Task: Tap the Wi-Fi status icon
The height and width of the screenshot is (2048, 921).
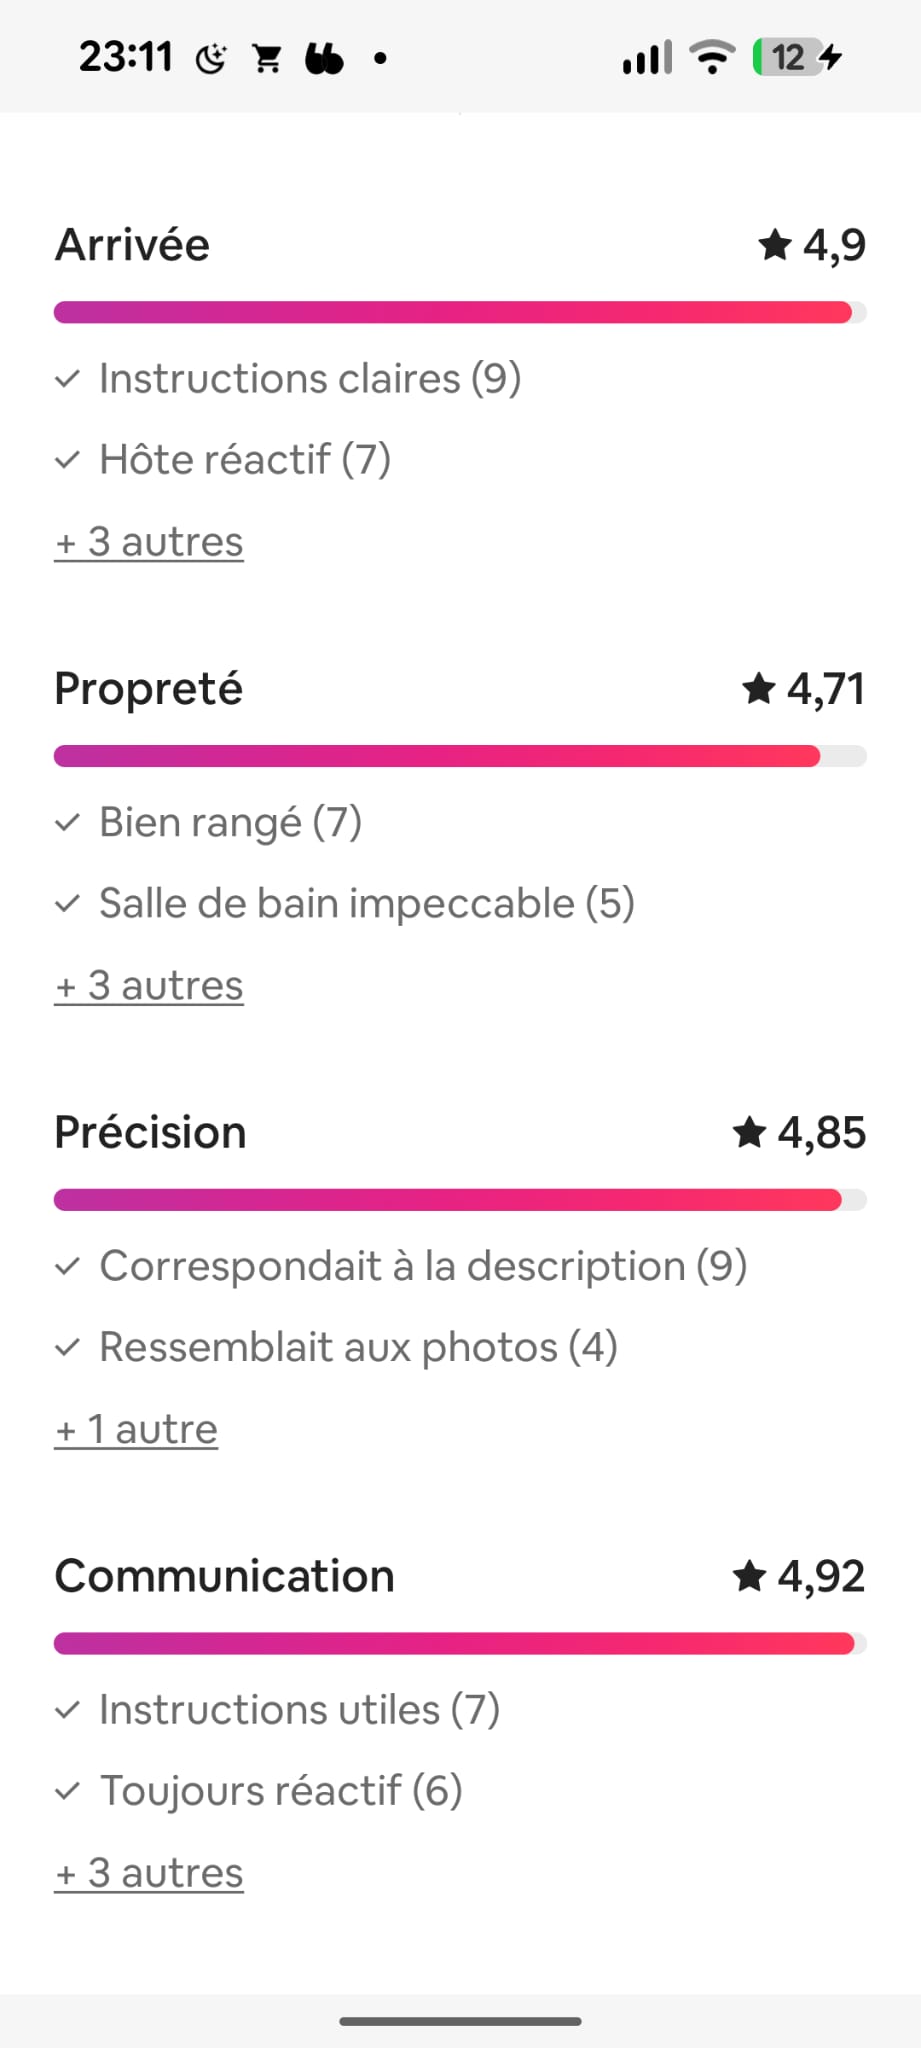Action: coord(713,57)
